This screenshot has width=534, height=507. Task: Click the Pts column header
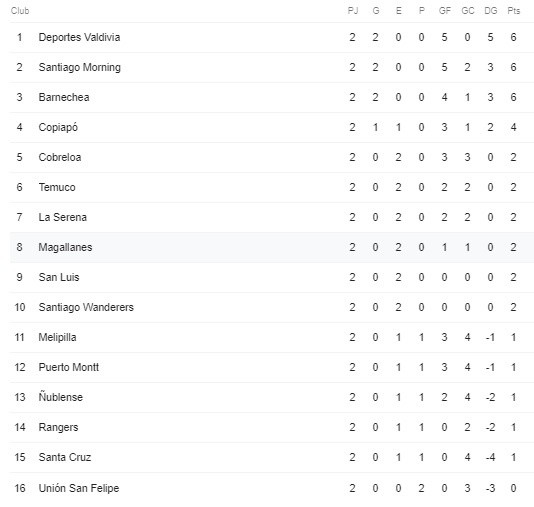[514, 11]
